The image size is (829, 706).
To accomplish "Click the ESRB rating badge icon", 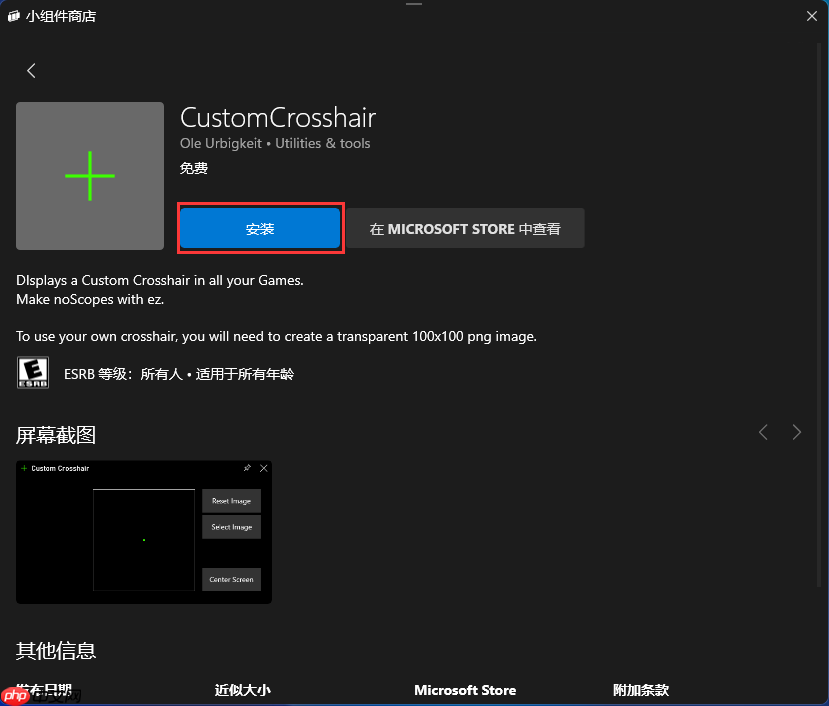I will 33,373.
